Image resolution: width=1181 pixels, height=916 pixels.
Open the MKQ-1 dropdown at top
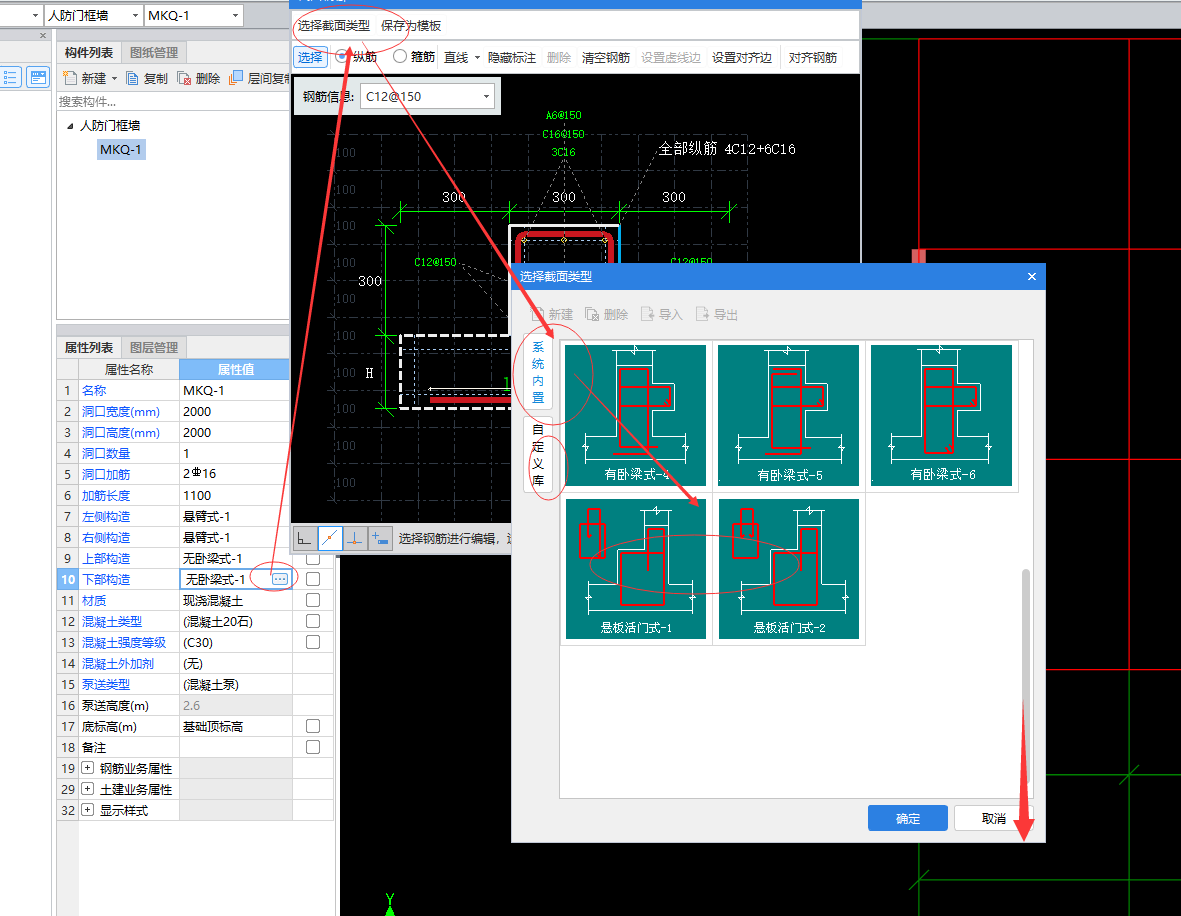[x=235, y=15]
